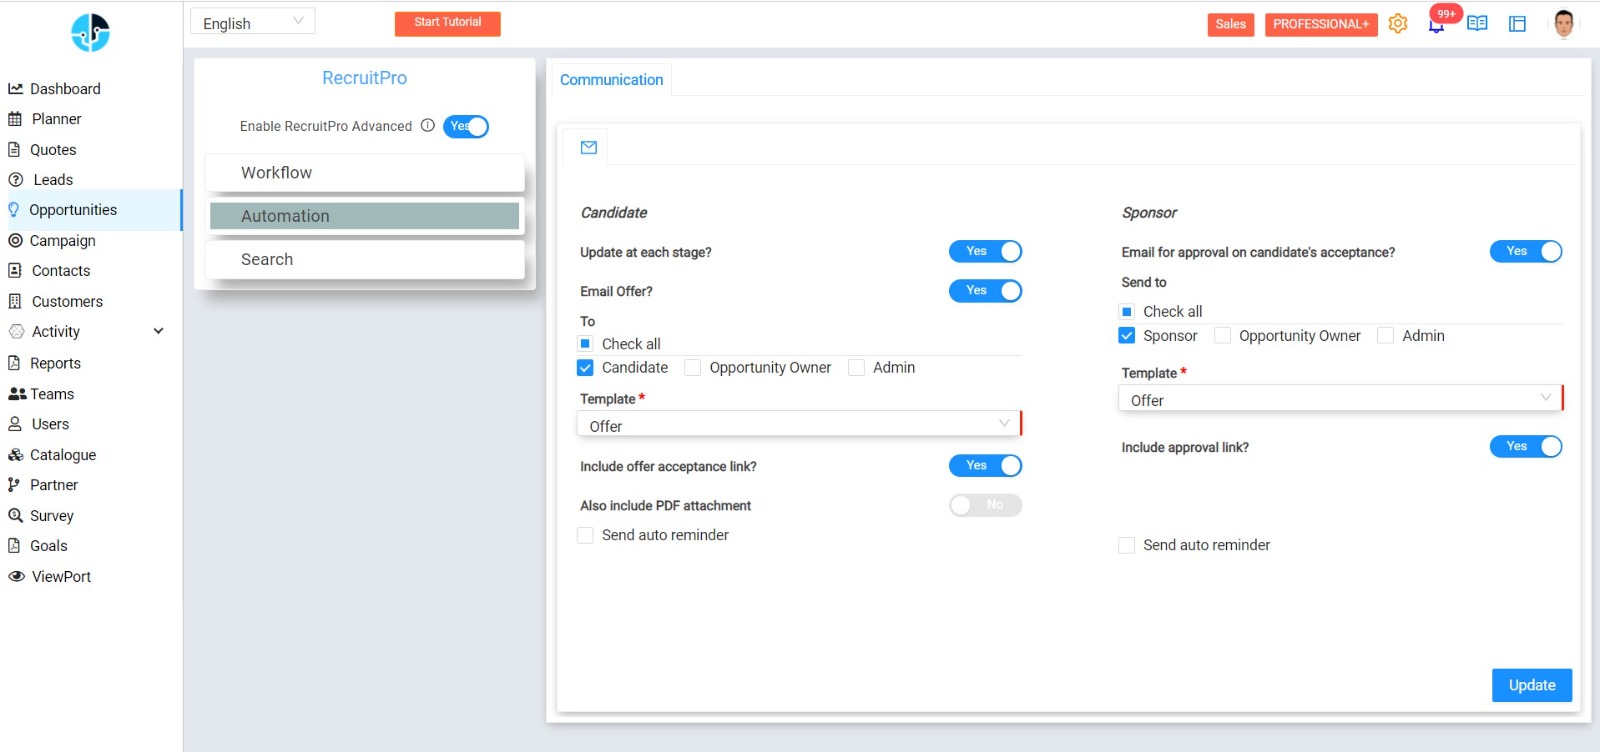Open Planner calendar icon in sidebar
This screenshot has width=1600, height=752.
point(15,119)
